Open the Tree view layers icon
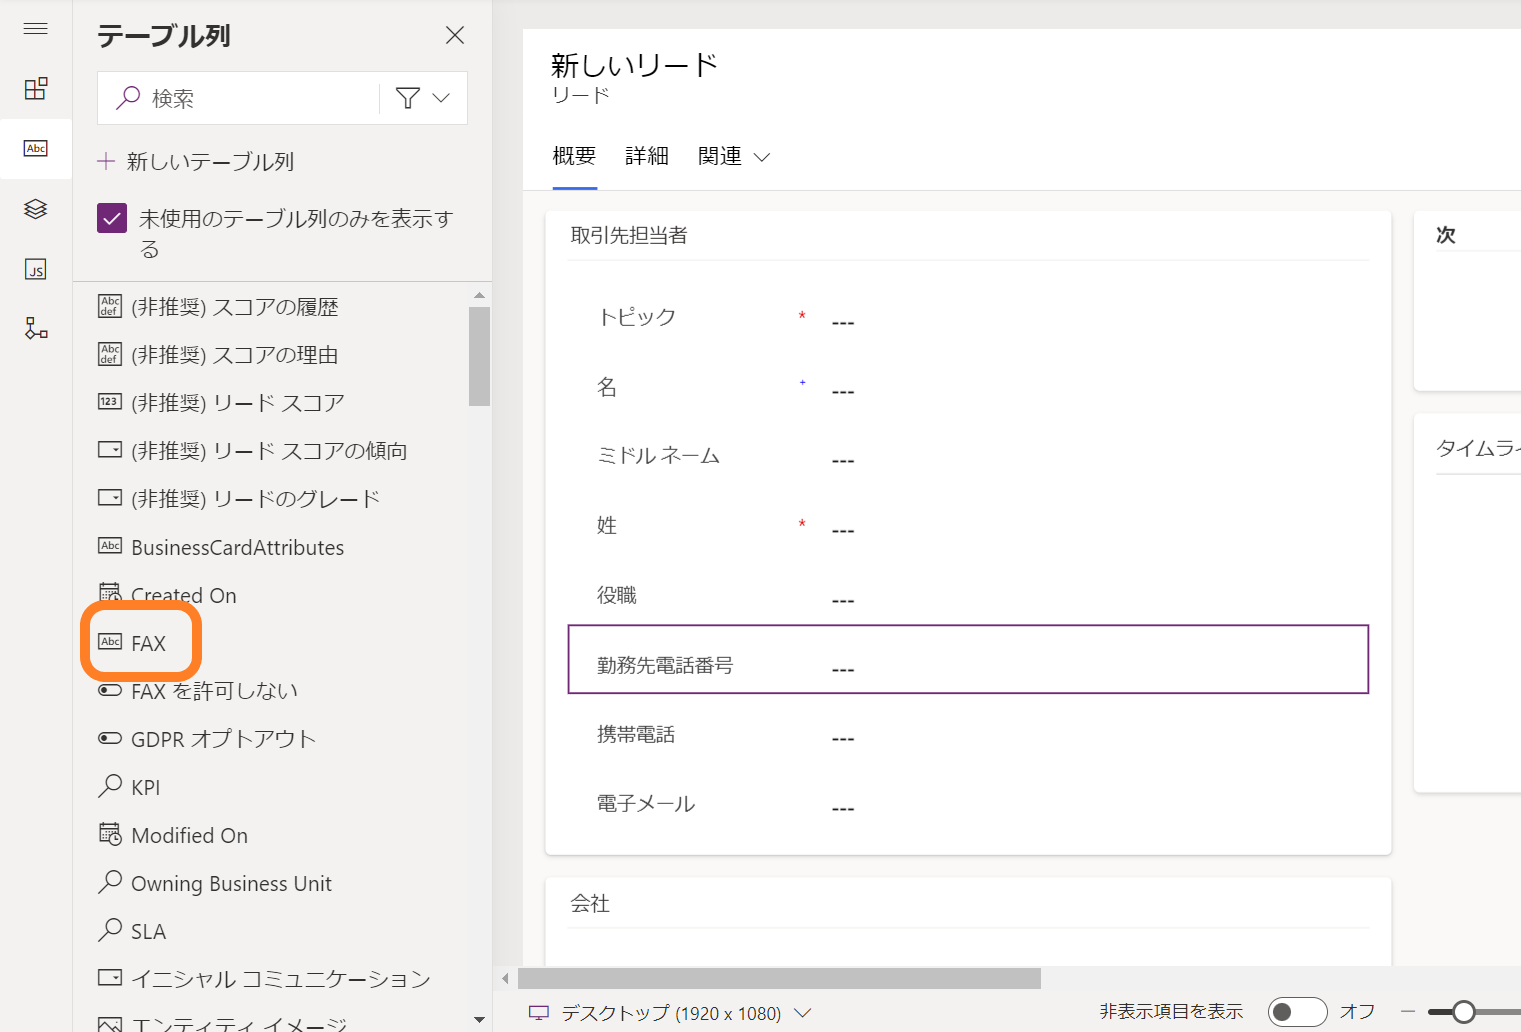This screenshot has width=1521, height=1032. tap(36, 209)
